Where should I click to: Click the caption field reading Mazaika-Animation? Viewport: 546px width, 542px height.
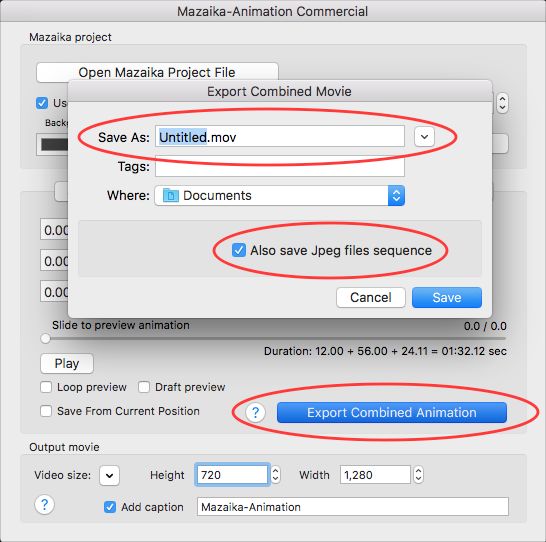pyautogui.click(x=353, y=507)
